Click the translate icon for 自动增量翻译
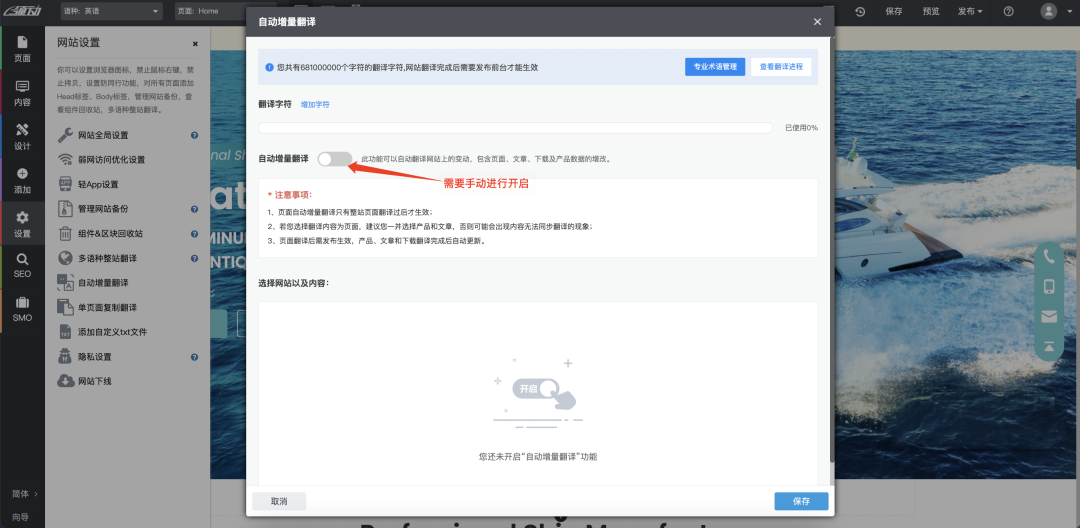The image size is (1080, 528). [x=65, y=282]
